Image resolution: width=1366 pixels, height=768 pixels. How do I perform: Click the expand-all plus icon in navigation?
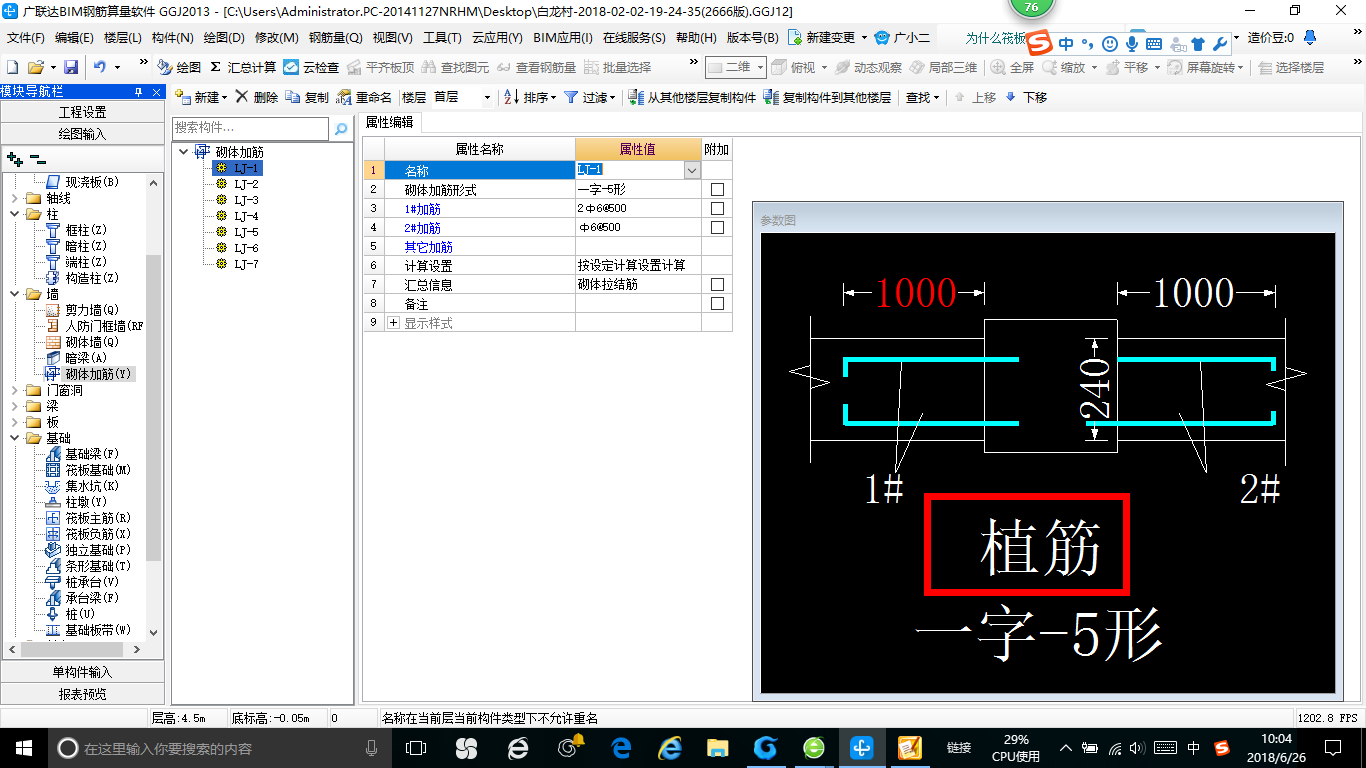[14, 158]
